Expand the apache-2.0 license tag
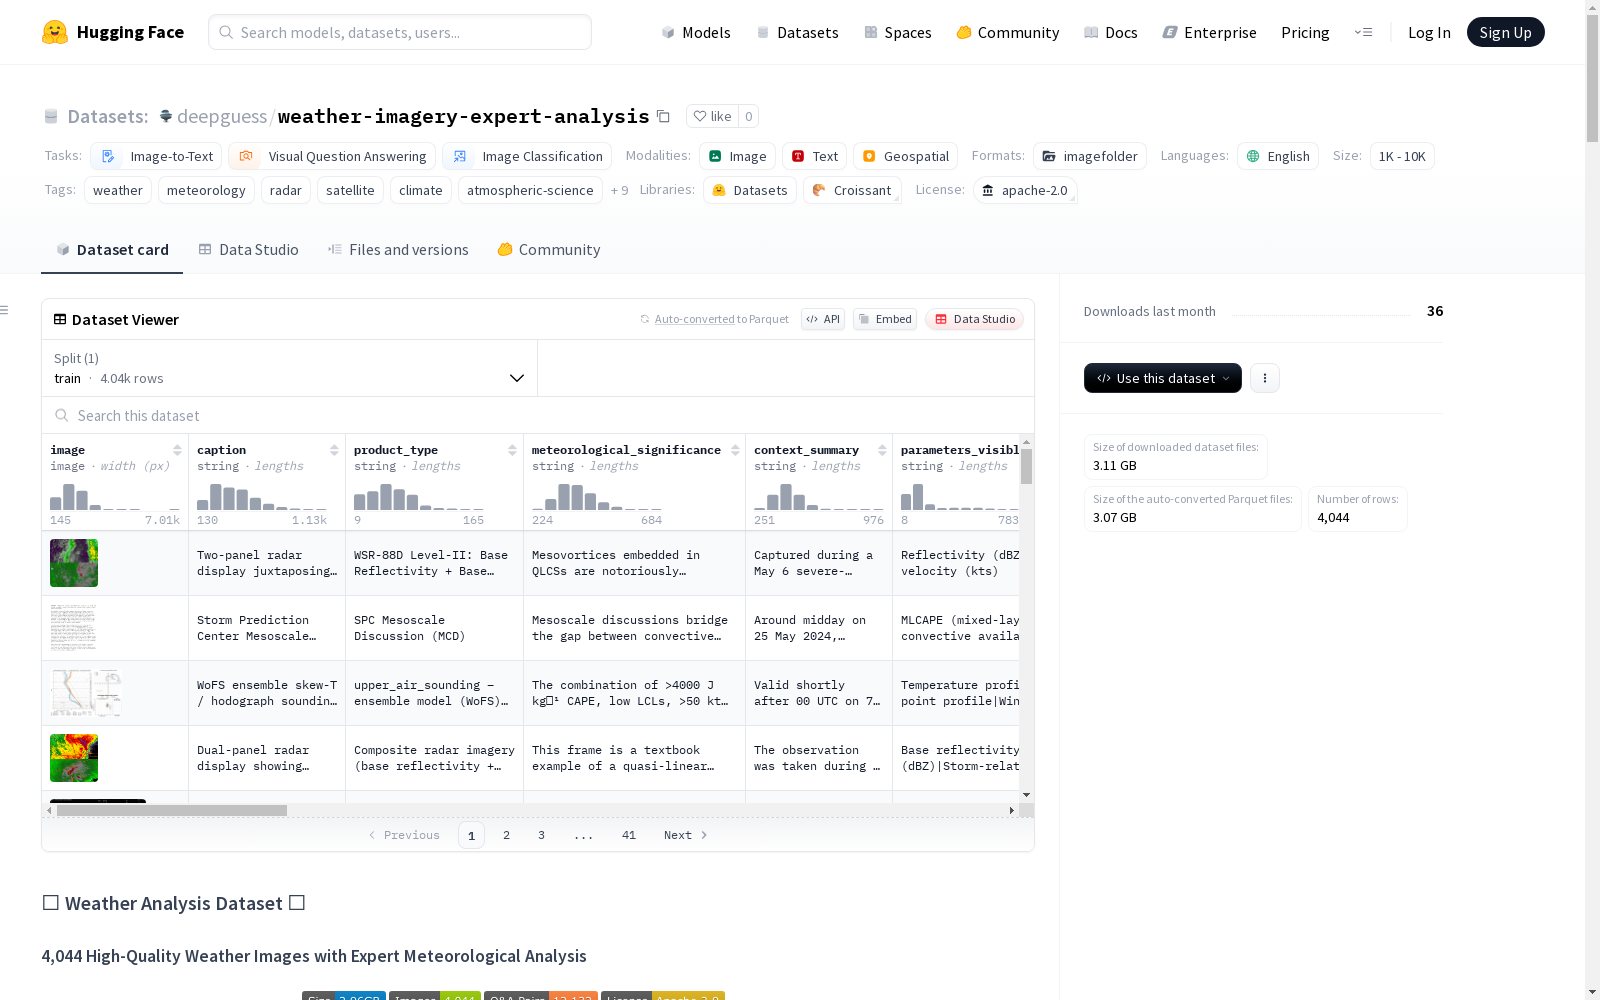The image size is (1600, 1000). [x=1025, y=190]
